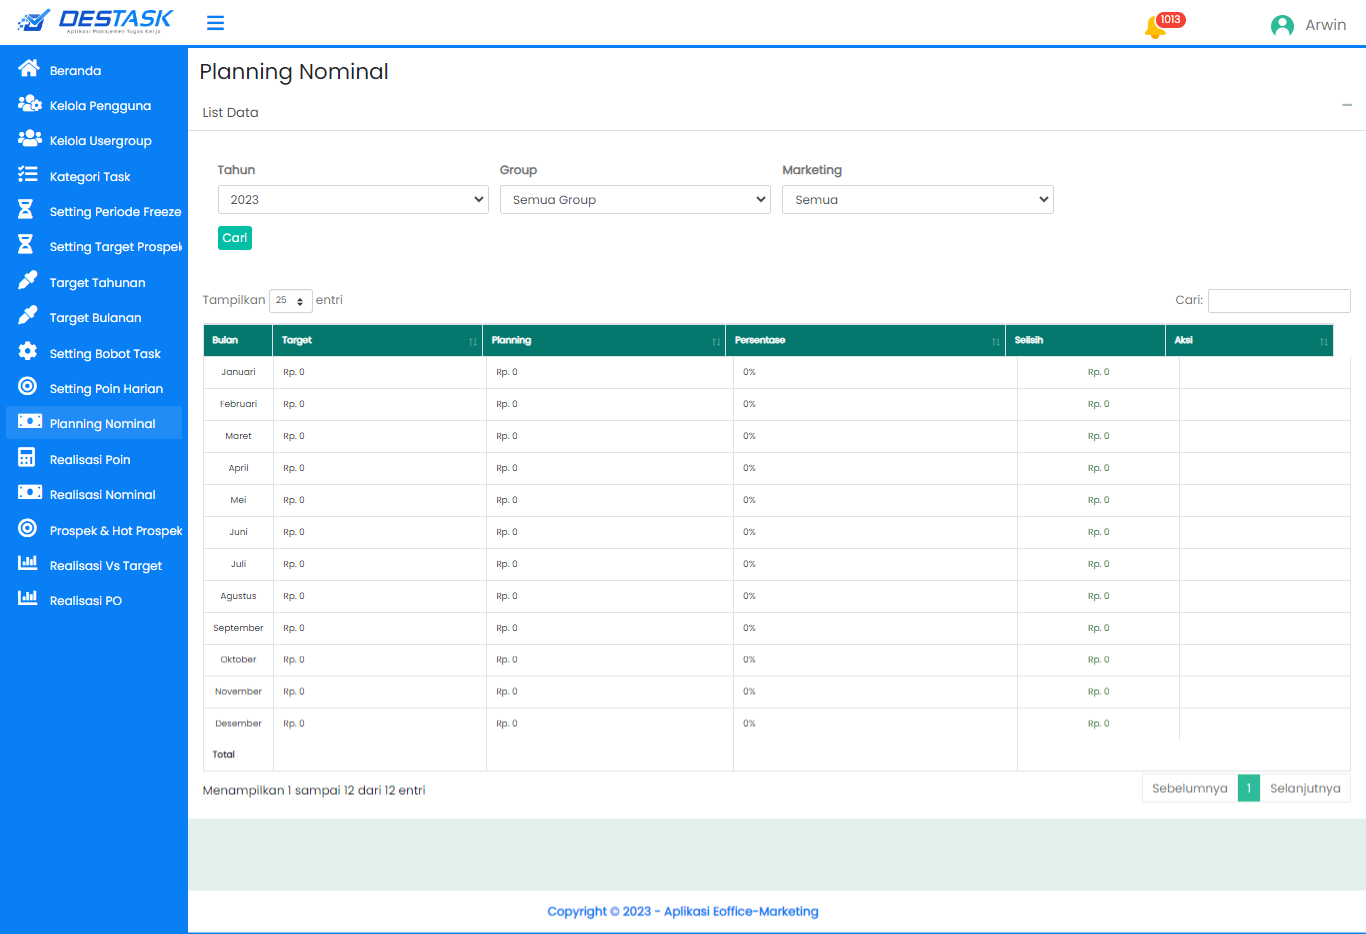This screenshot has height=934, width=1366.
Task: Open the Arwin user profile avatar
Action: [1282, 26]
